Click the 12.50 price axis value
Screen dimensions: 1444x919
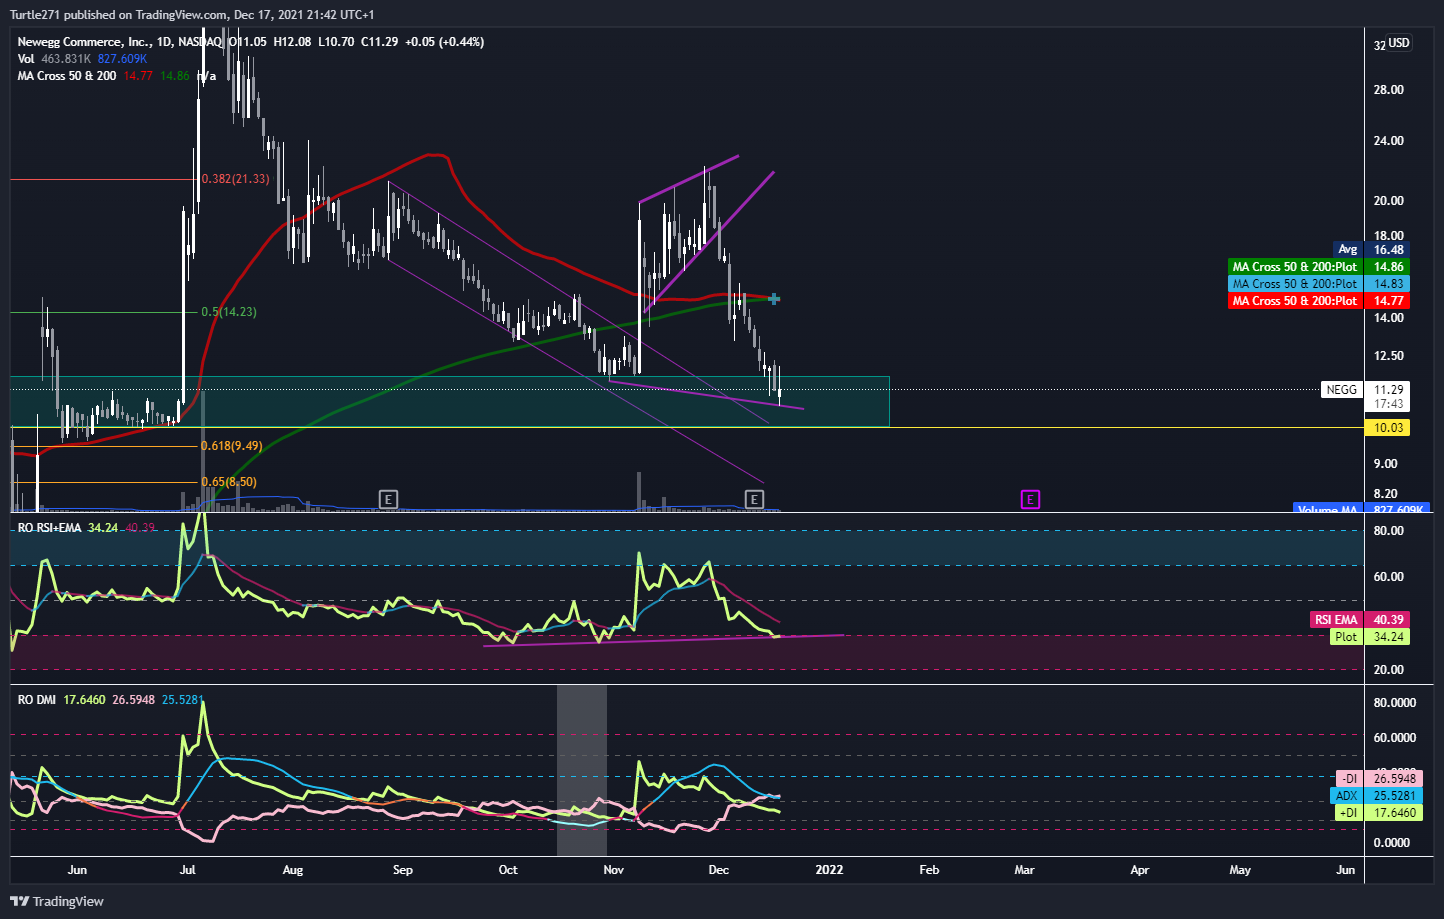pos(1389,356)
